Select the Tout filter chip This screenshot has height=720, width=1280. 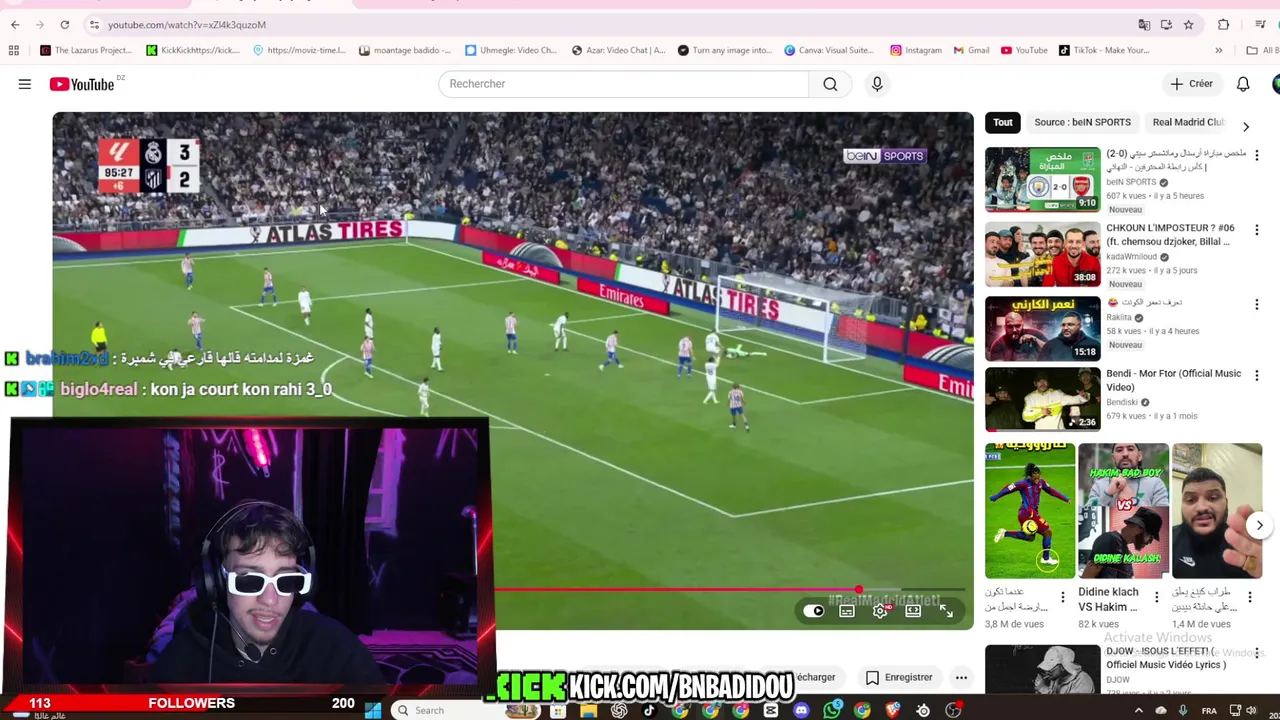pos(1003,122)
